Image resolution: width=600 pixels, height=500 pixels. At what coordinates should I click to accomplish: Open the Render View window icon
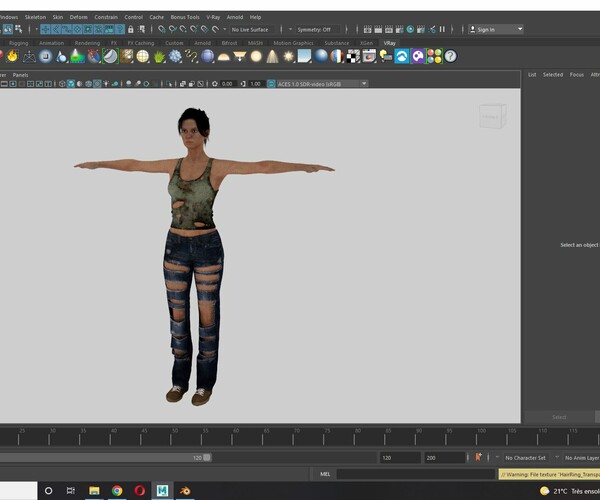pos(367,29)
